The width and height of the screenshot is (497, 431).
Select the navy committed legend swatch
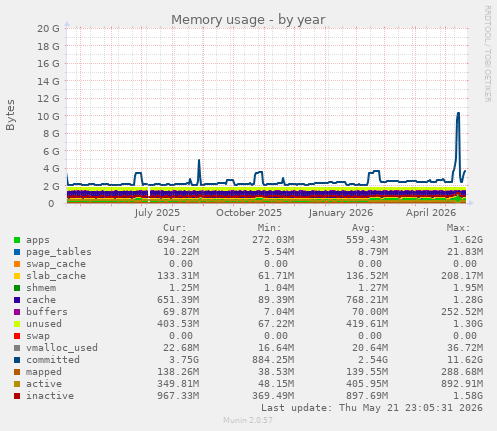click(17, 360)
